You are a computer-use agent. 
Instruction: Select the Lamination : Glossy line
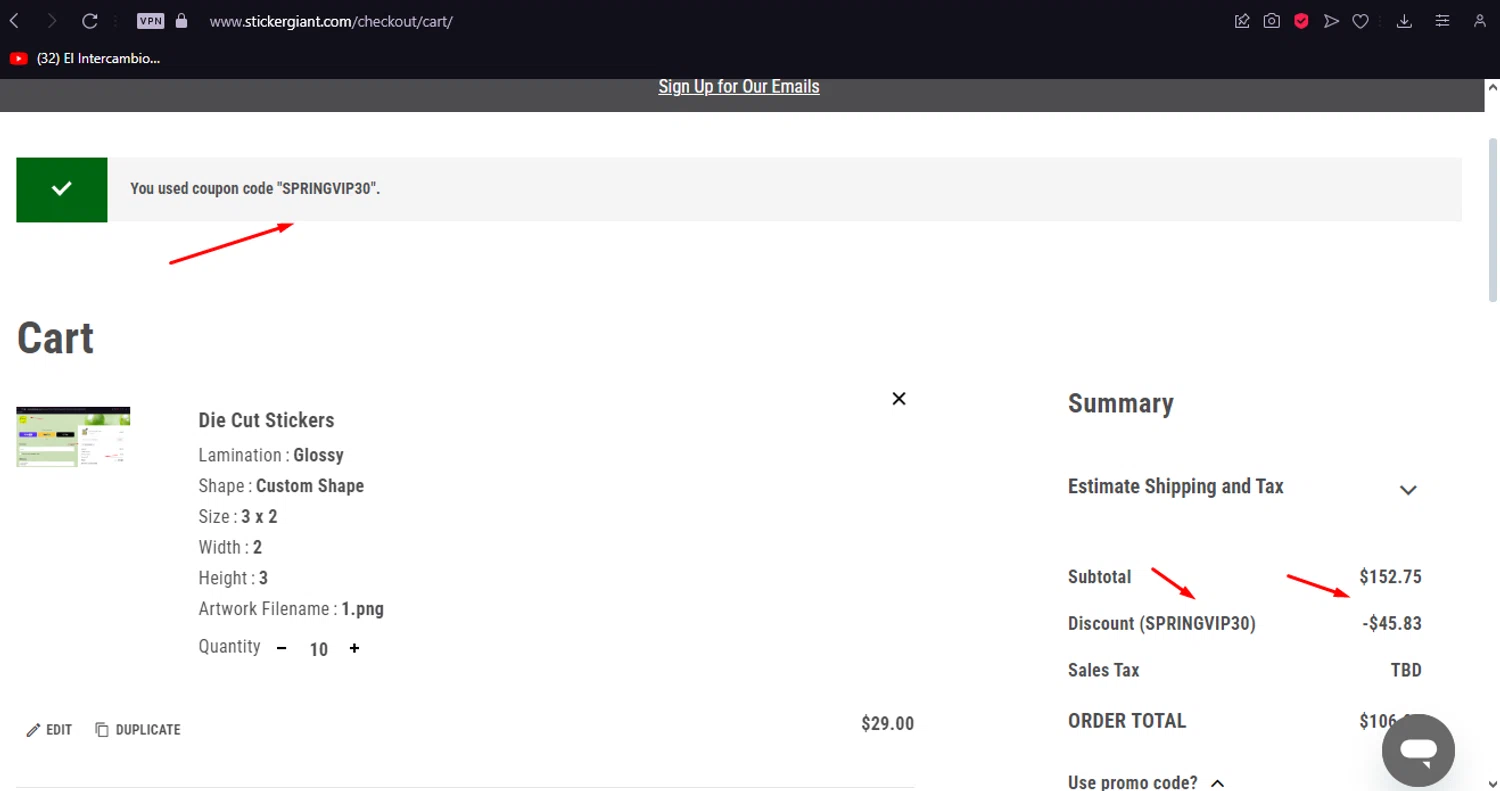click(x=271, y=455)
